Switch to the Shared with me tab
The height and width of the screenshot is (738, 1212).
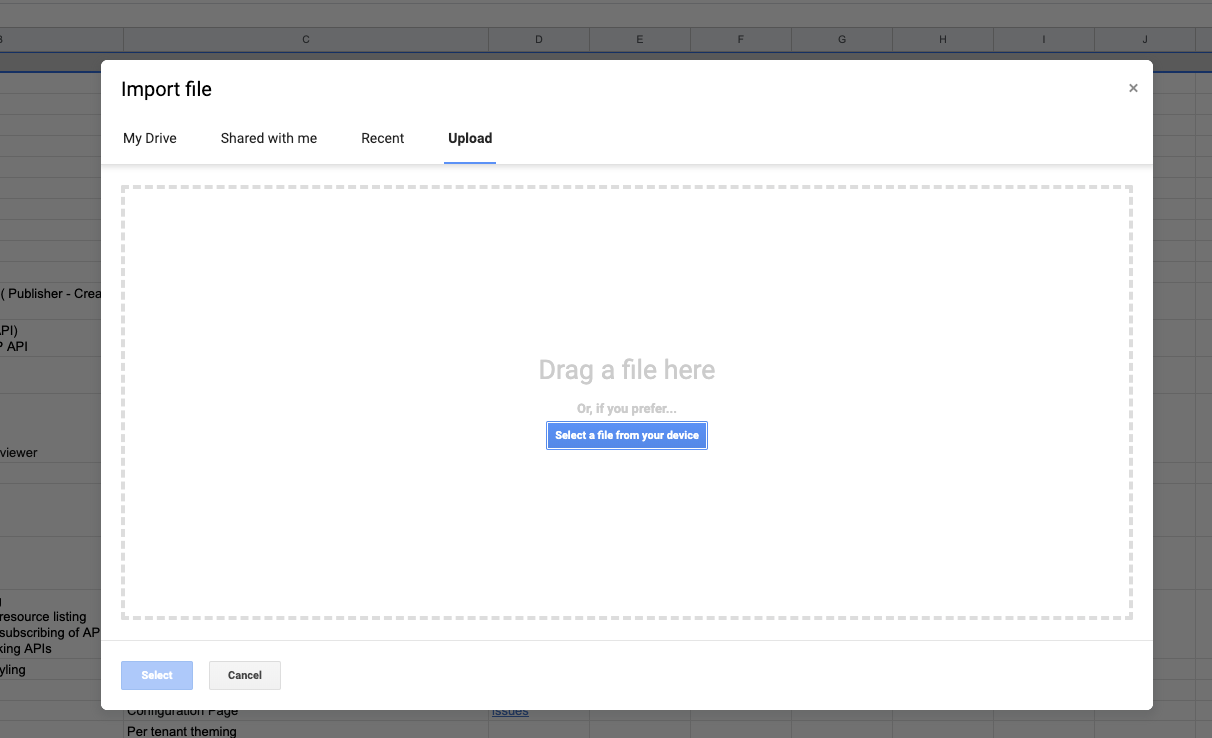click(x=268, y=138)
